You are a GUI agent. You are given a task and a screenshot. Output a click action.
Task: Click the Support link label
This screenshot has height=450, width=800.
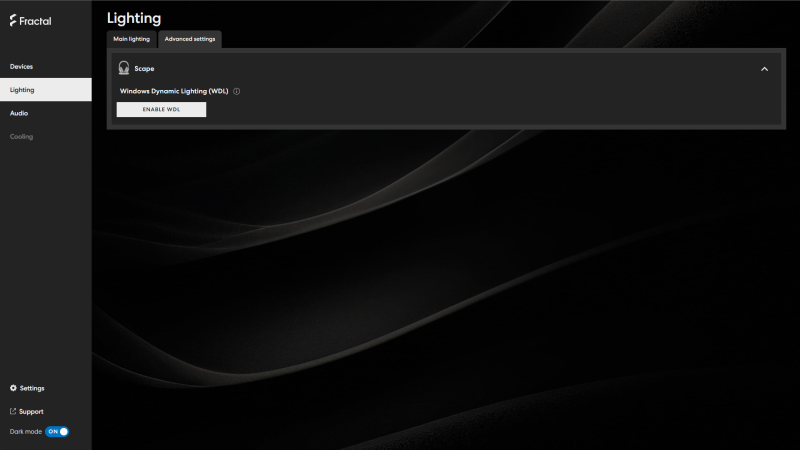pos(31,412)
